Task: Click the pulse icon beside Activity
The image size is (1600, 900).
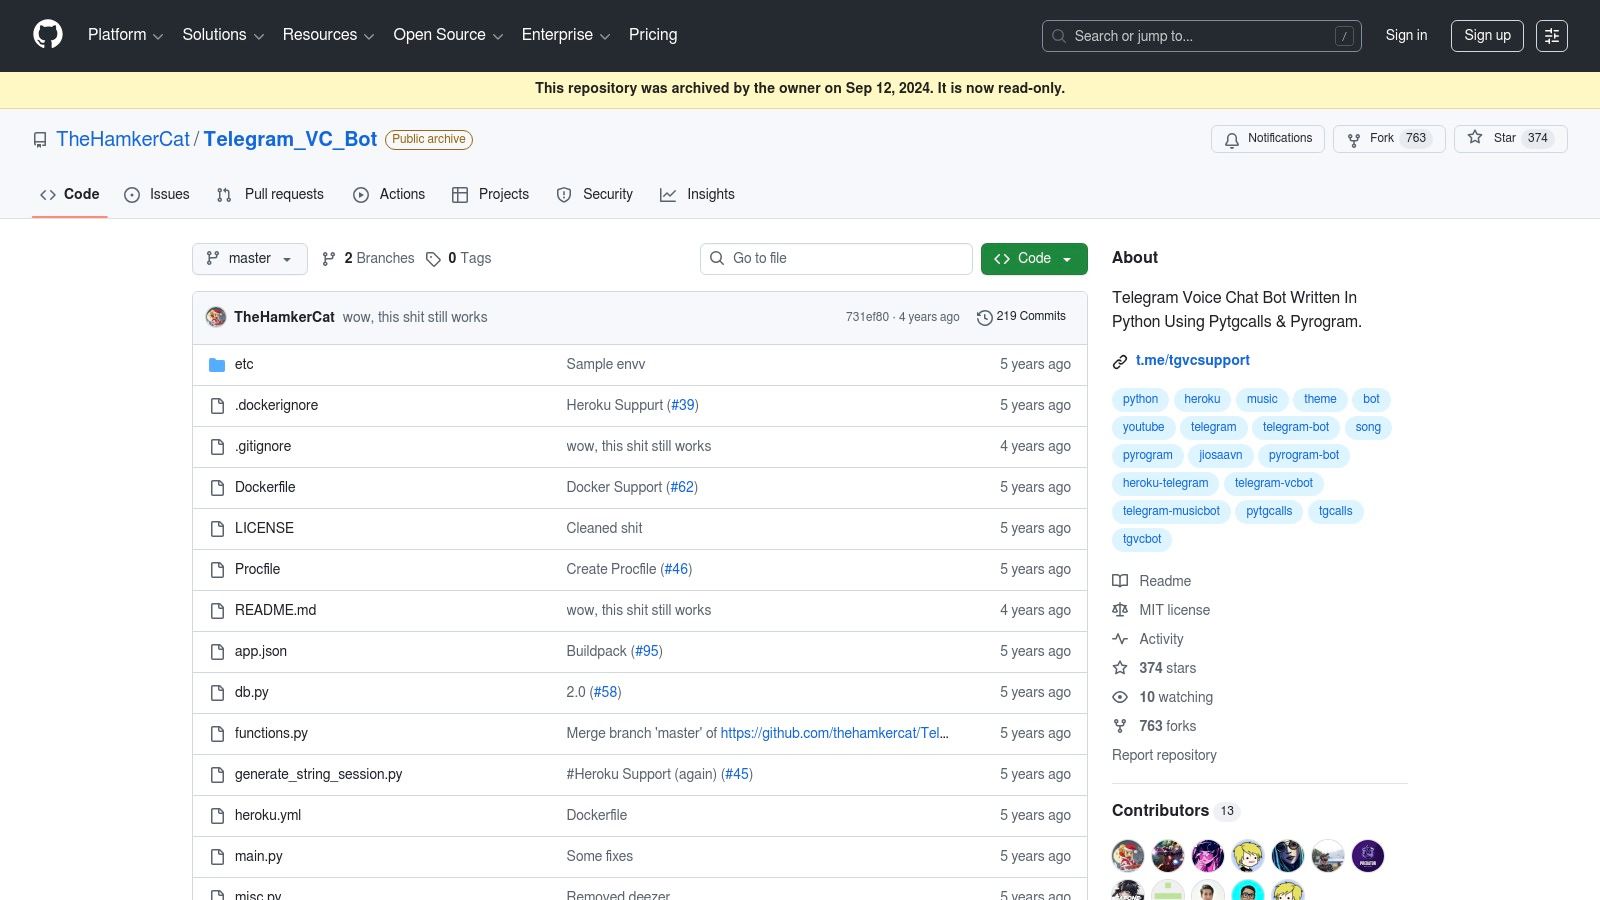Action: point(1120,639)
